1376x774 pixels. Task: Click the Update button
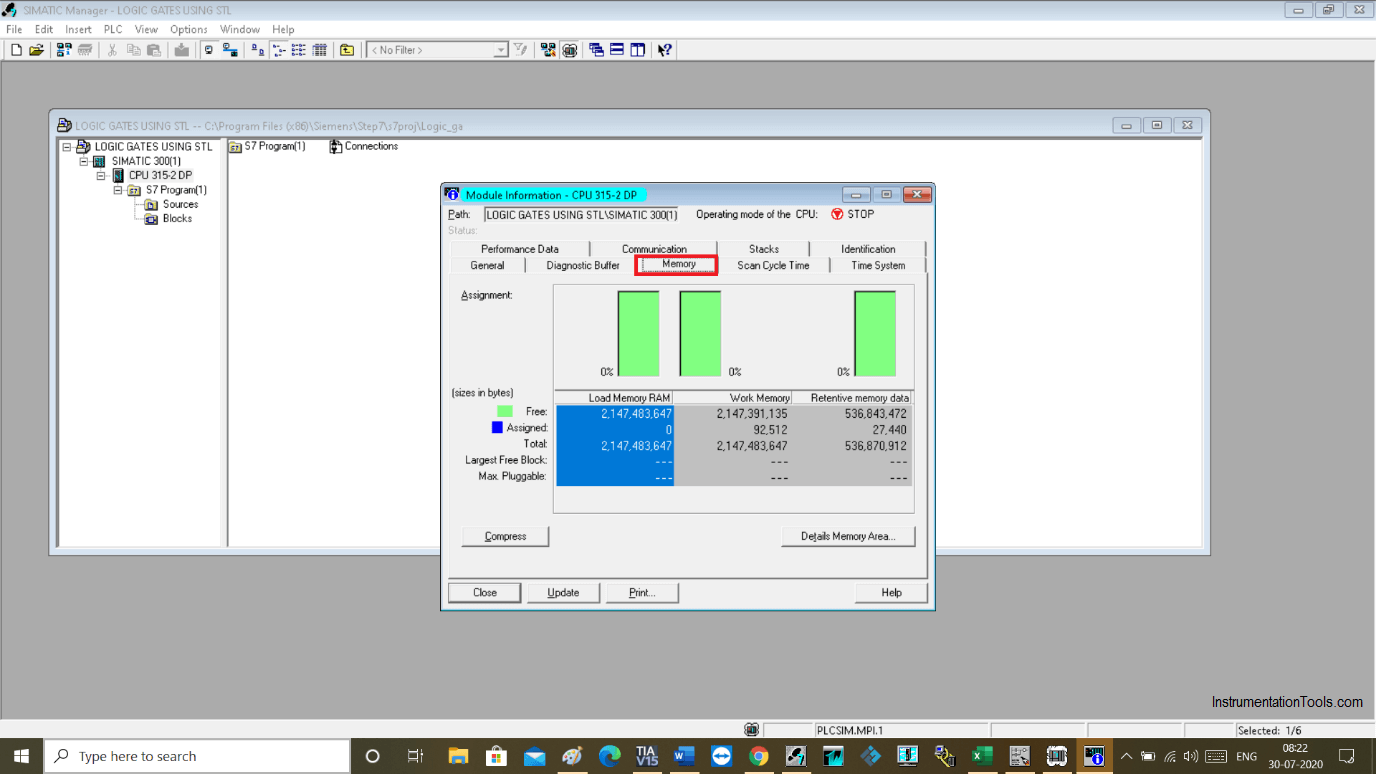click(563, 592)
